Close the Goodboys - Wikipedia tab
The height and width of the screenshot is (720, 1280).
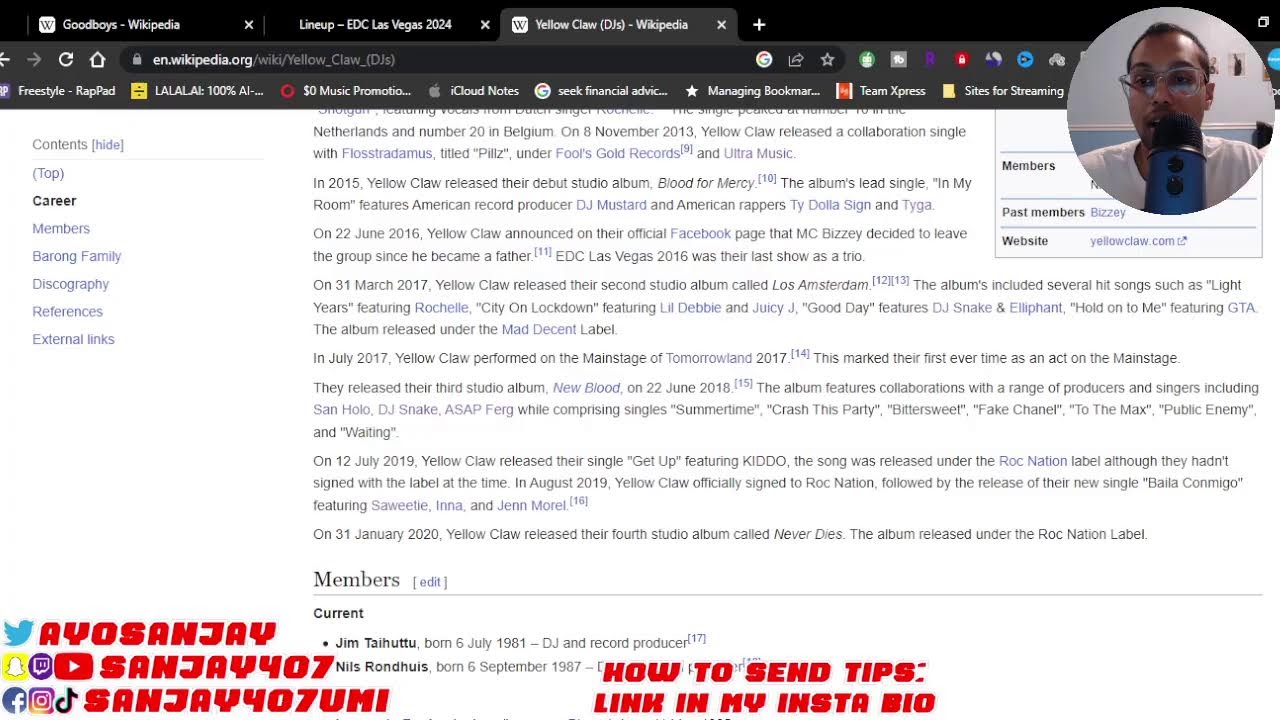pyautogui.click(x=249, y=24)
